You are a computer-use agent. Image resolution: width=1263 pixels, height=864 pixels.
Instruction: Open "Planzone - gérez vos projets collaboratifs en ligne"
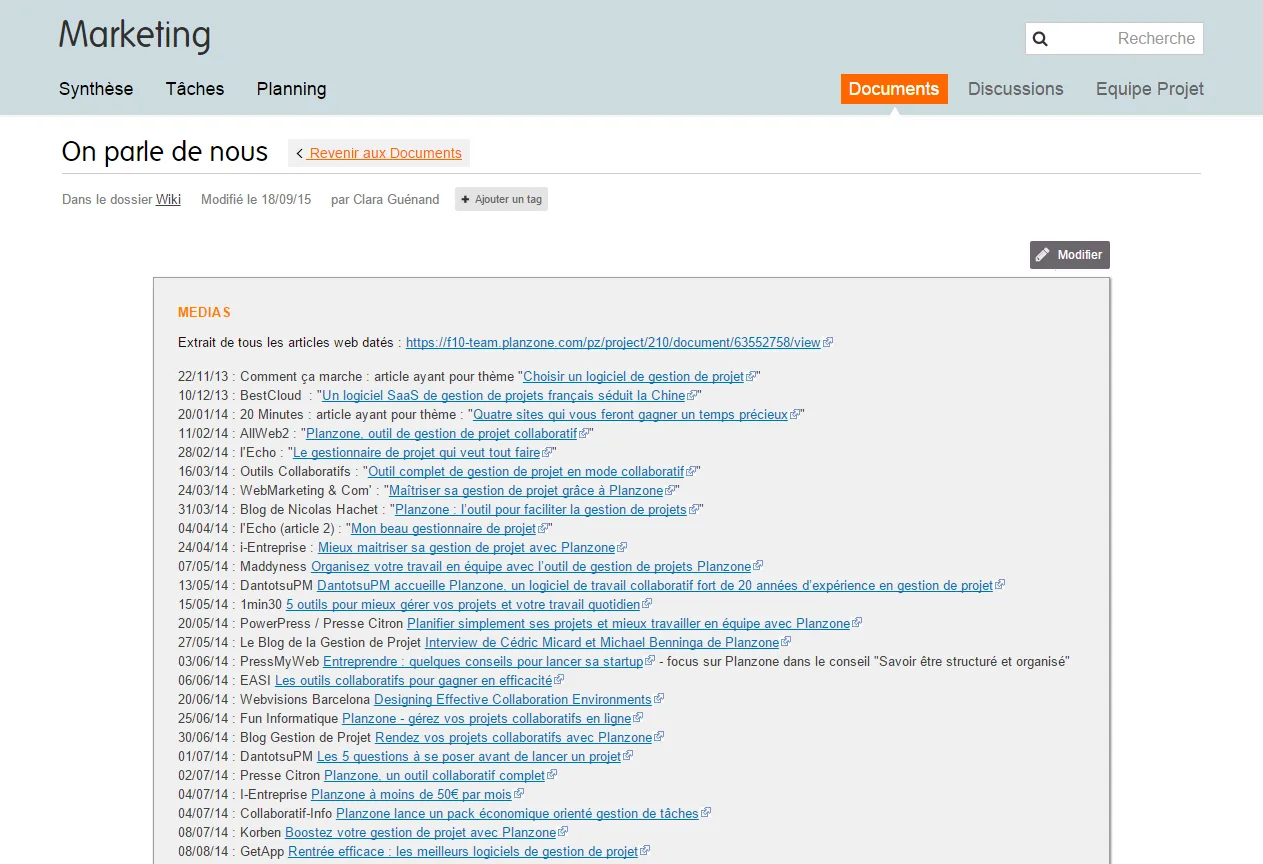pos(486,719)
